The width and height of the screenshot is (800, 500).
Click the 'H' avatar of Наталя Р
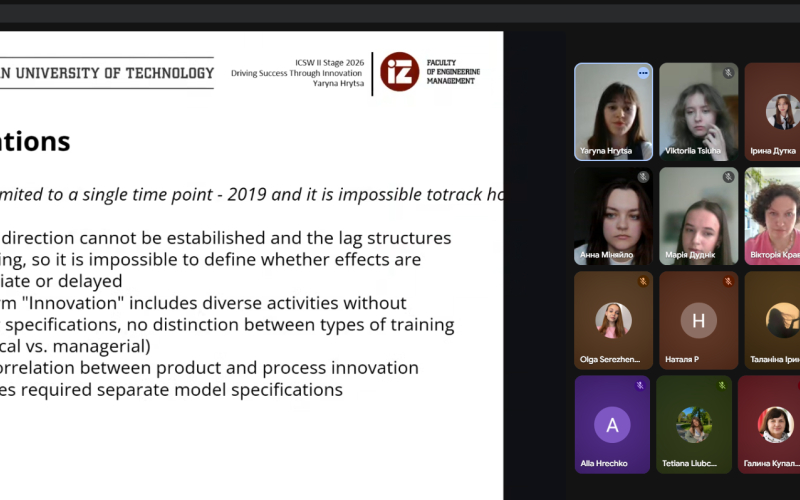pyautogui.click(x=698, y=320)
